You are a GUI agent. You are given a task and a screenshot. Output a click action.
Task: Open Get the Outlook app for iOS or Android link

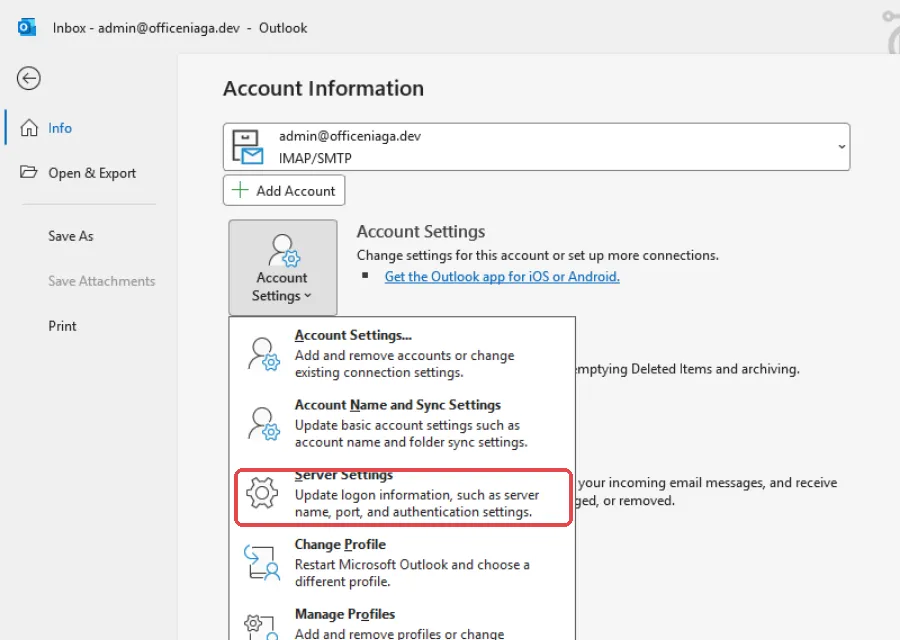pos(502,277)
